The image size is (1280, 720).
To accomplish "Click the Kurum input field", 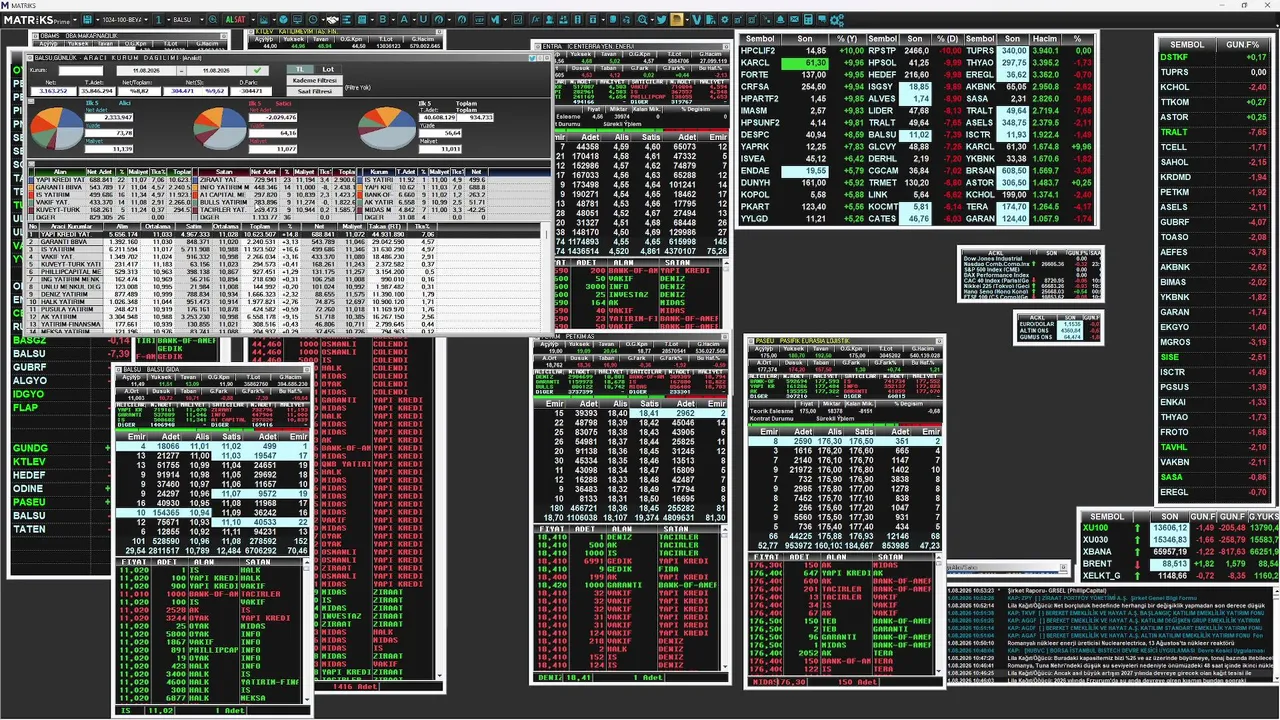I will pos(81,70).
